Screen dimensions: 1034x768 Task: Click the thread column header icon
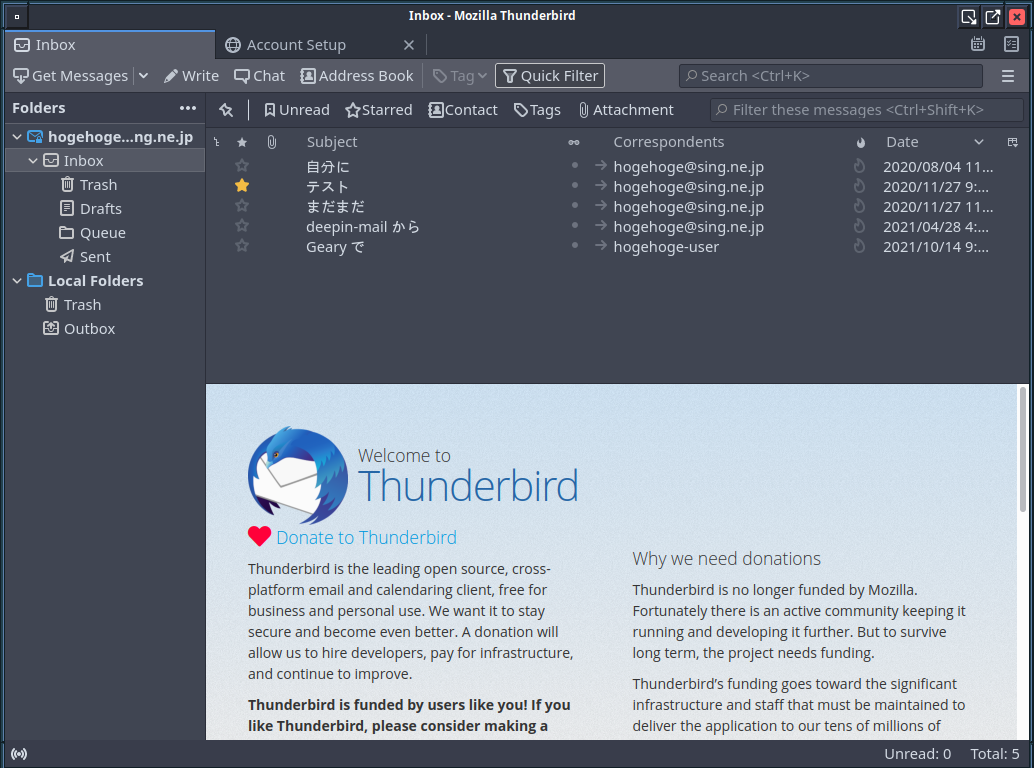[x=217, y=142]
